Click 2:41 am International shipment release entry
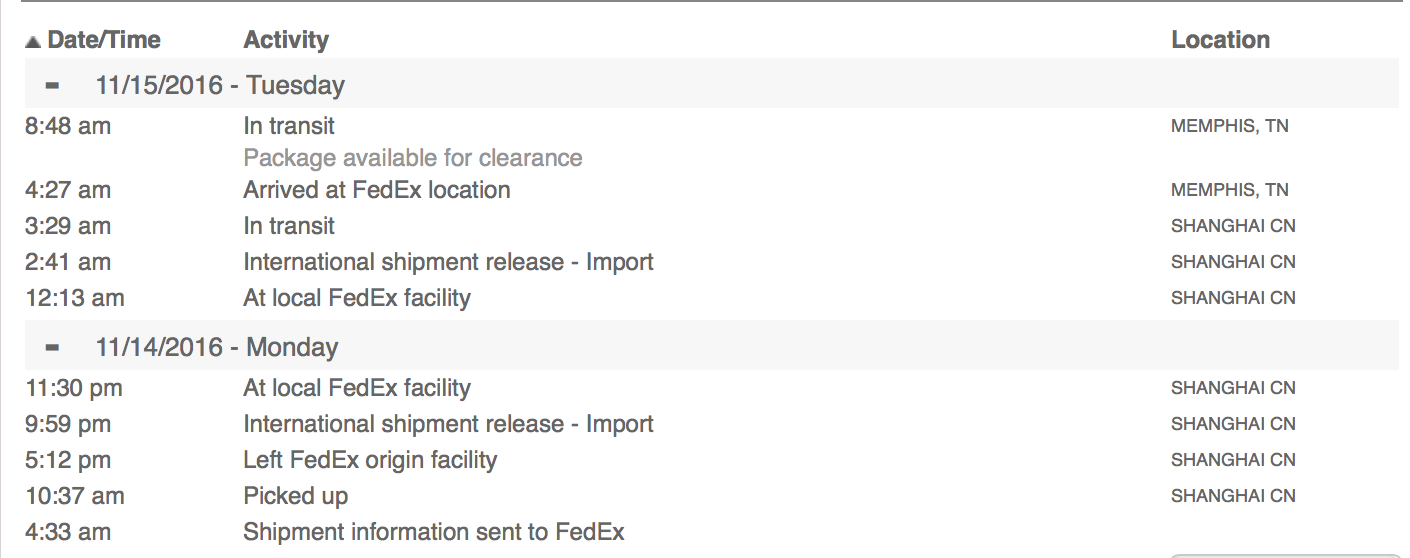The height and width of the screenshot is (558, 1410). pyautogui.click(x=448, y=262)
